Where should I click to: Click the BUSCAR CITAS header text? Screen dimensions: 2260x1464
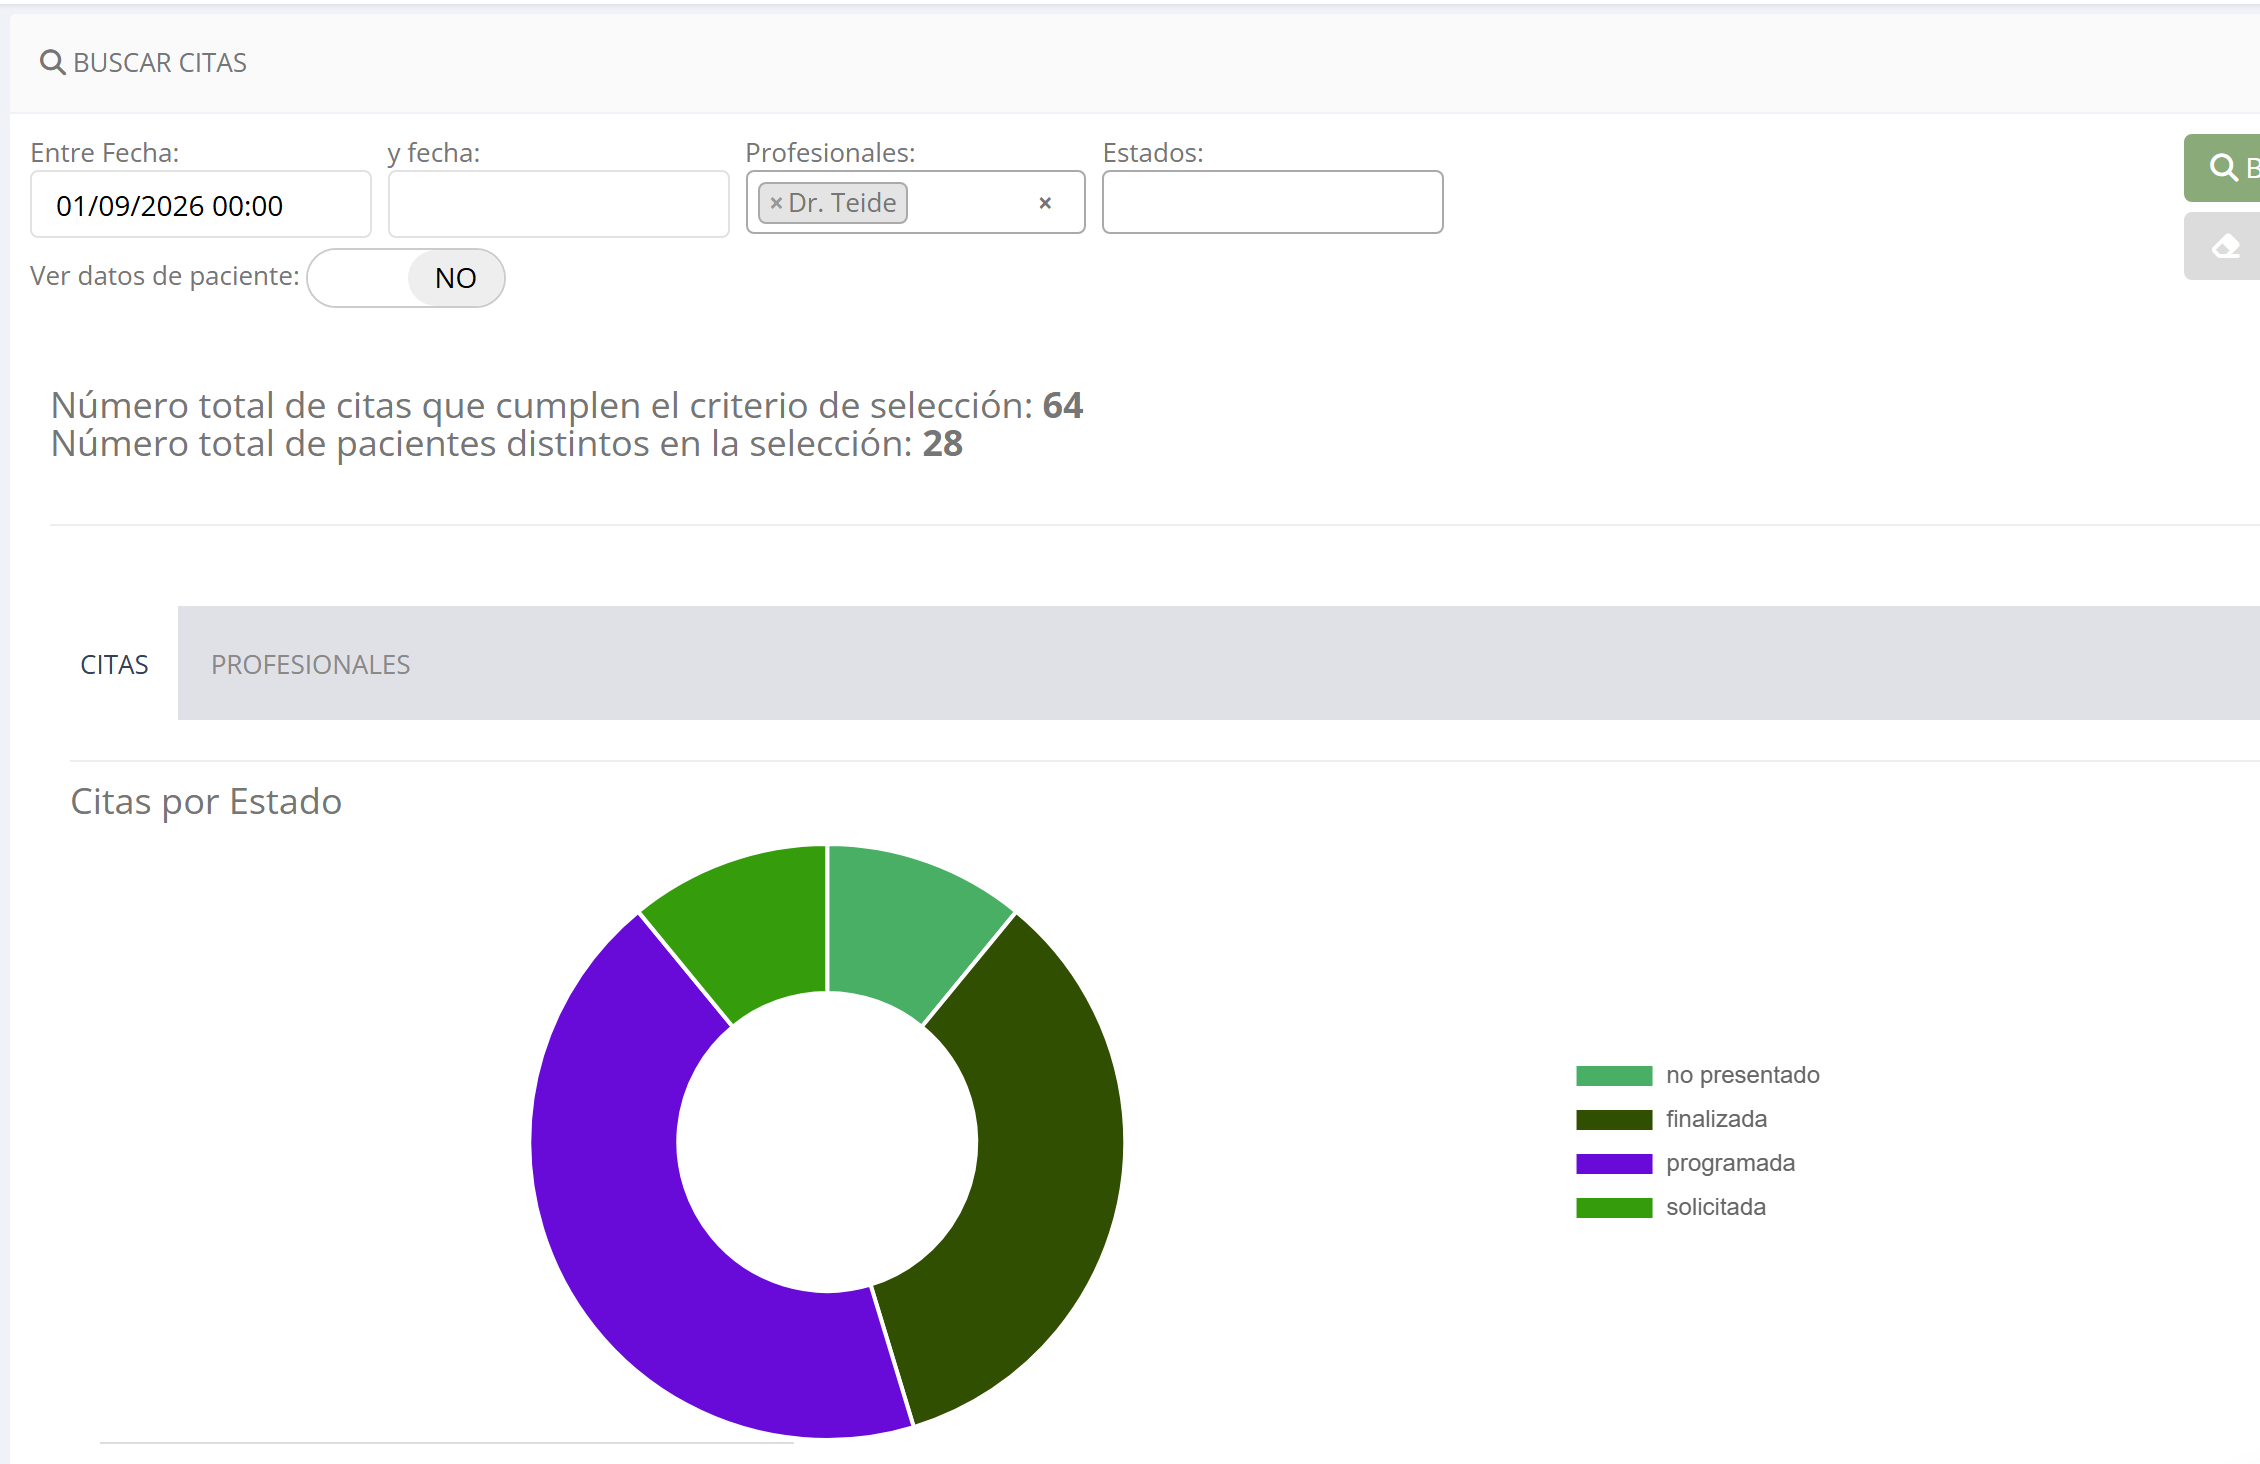[x=160, y=62]
